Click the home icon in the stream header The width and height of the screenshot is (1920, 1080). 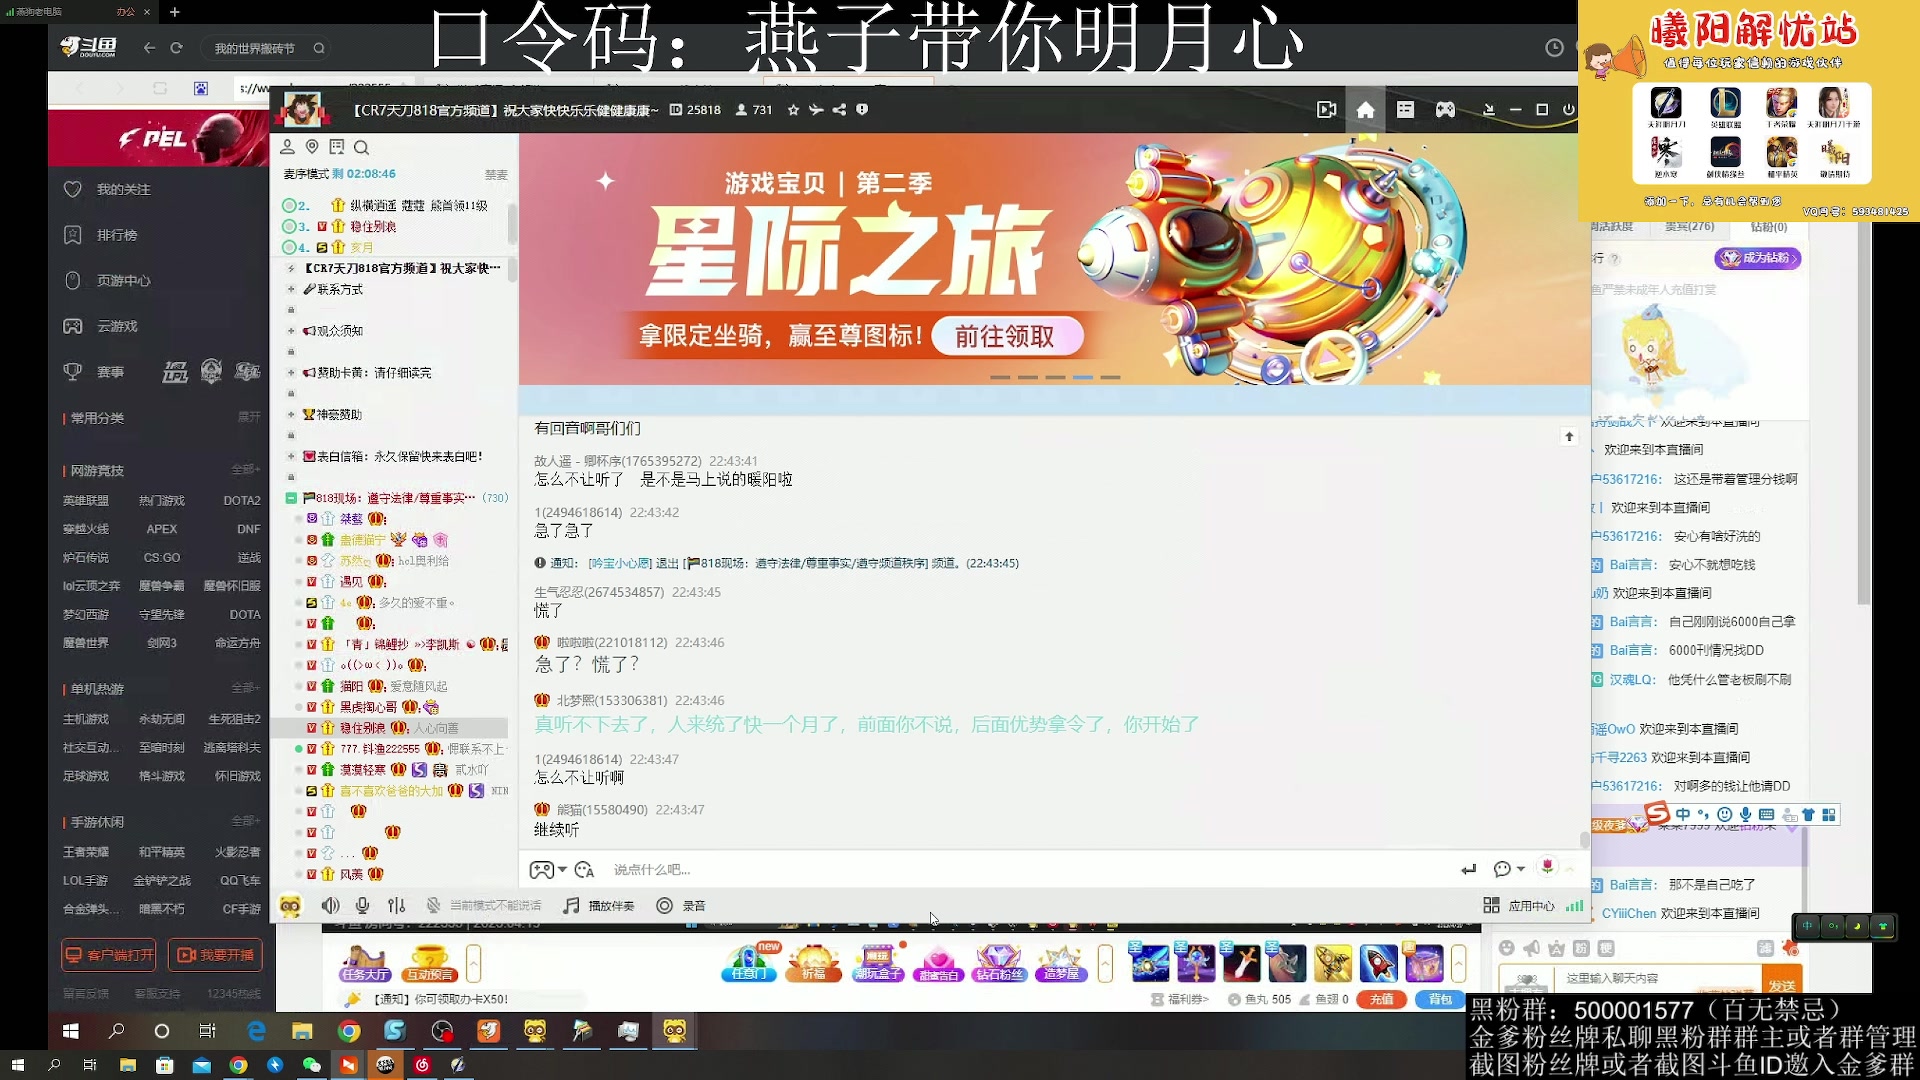tap(1365, 110)
